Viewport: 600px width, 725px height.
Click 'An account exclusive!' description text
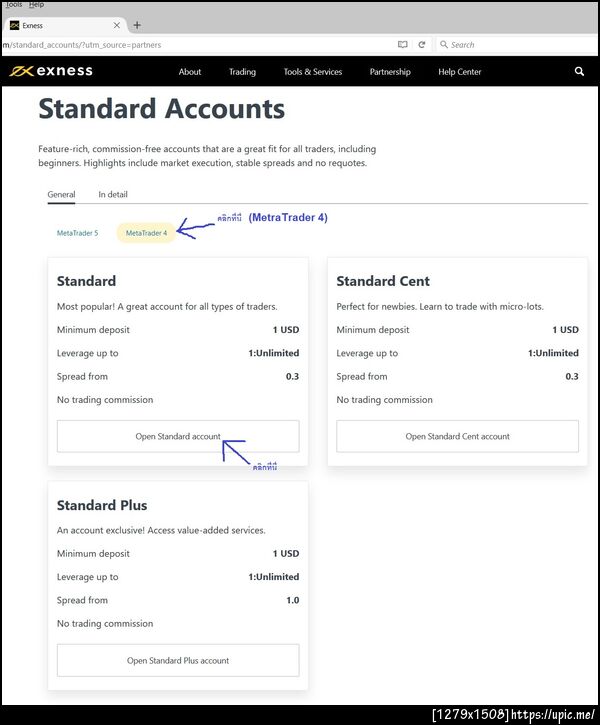(161, 530)
